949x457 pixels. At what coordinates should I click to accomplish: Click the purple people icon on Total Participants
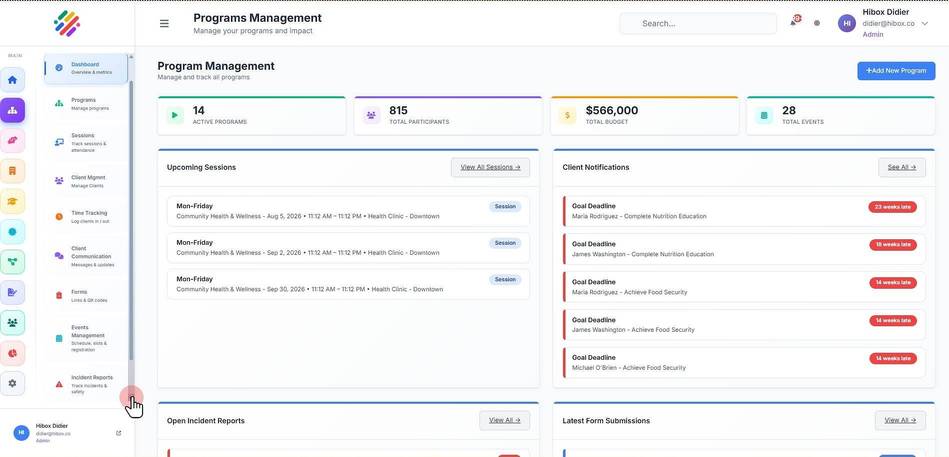tap(371, 115)
